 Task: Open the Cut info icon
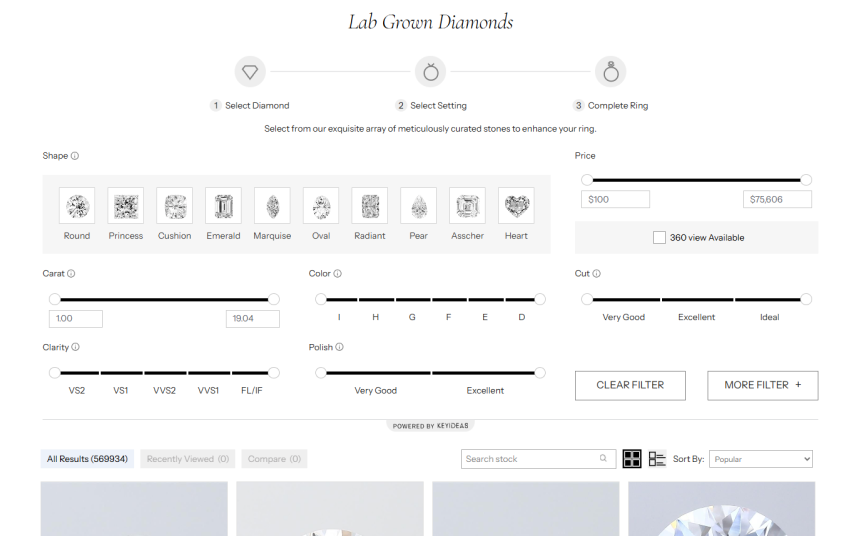click(597, 273)
